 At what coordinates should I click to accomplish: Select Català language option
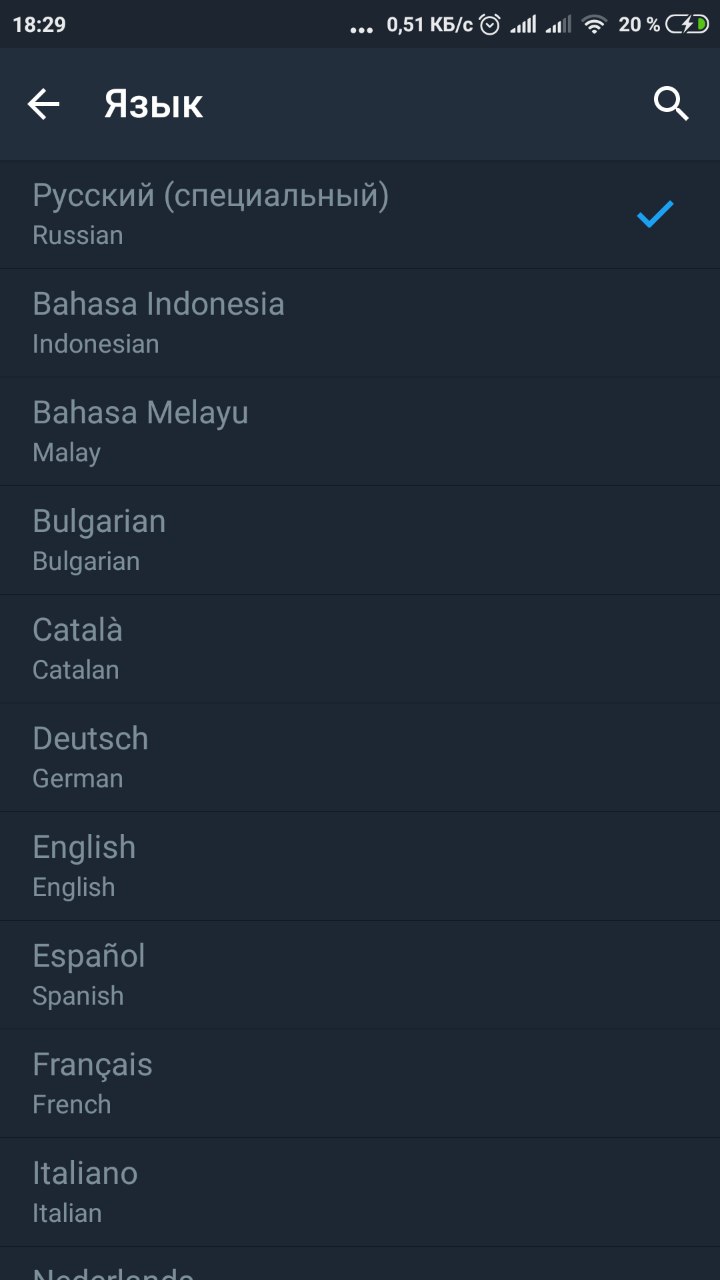360,649
